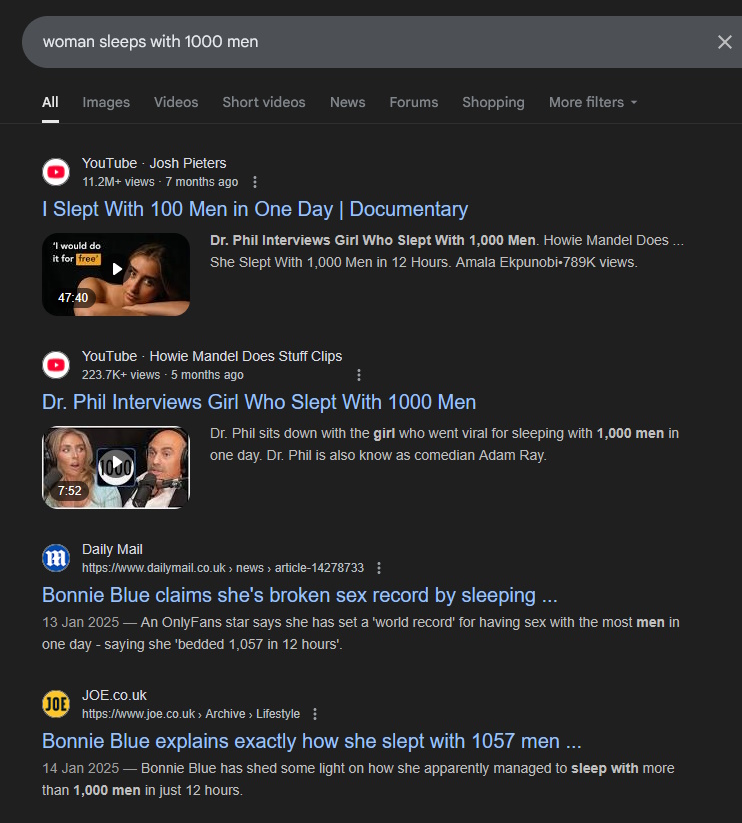Click the dailymail.co.uk URL breadcrumb

(222, 568)
